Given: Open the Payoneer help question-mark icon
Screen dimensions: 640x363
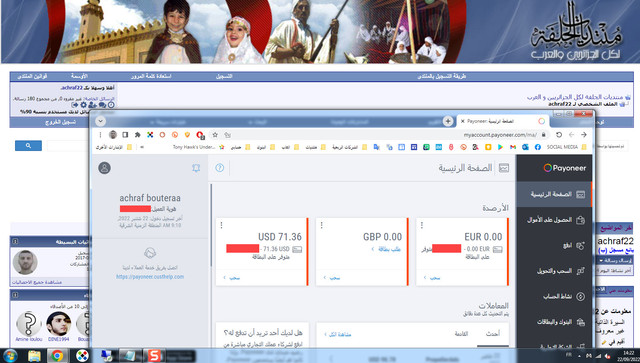Looking at the screenshot, I should pos(220,168).
